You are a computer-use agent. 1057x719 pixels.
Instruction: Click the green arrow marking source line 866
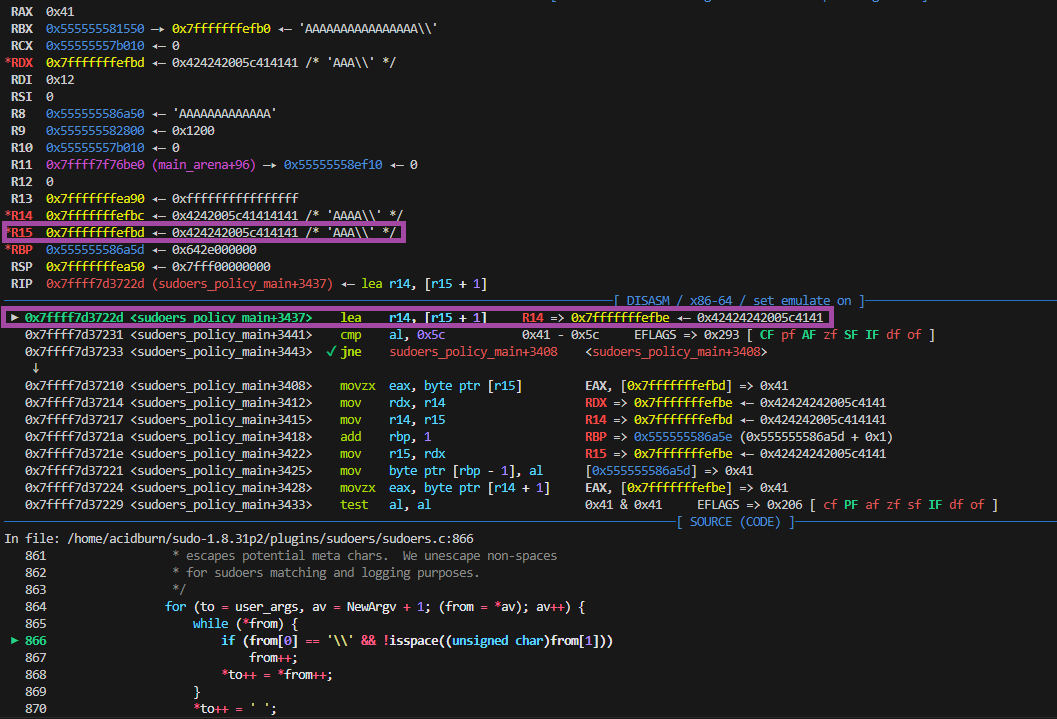14,640
